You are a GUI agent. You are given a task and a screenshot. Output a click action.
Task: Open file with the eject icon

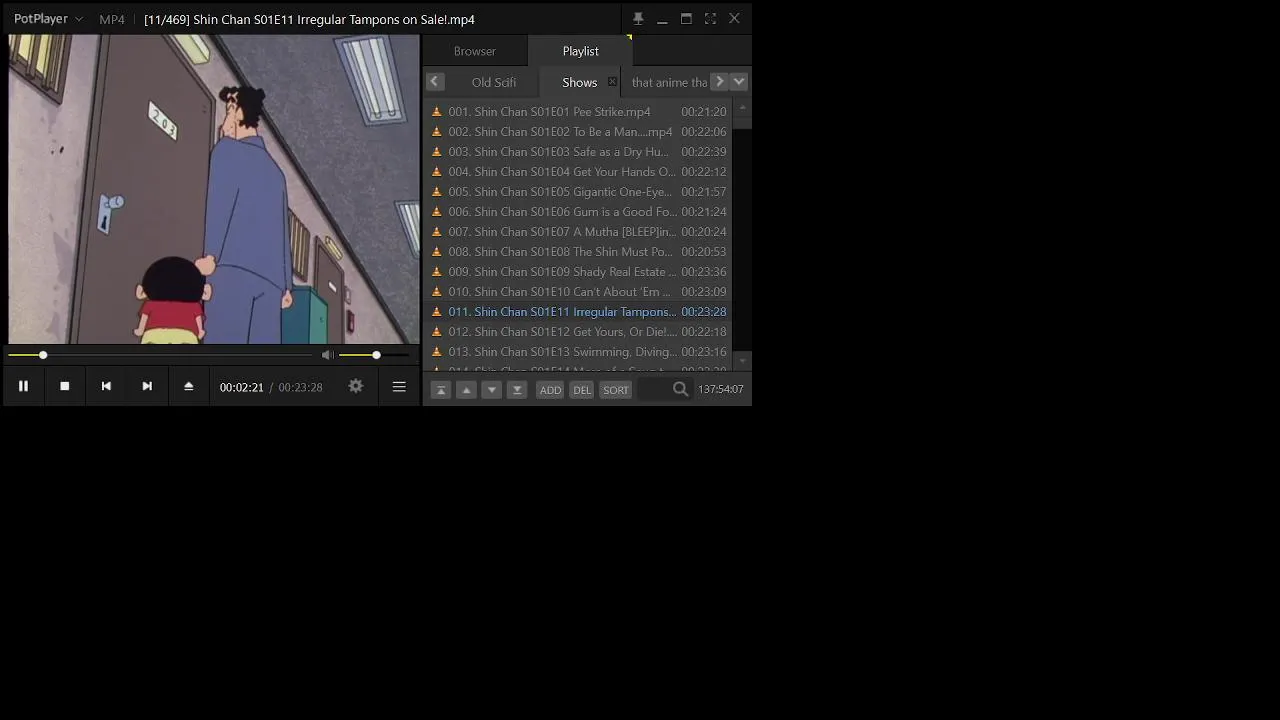[x=188, y=386]
